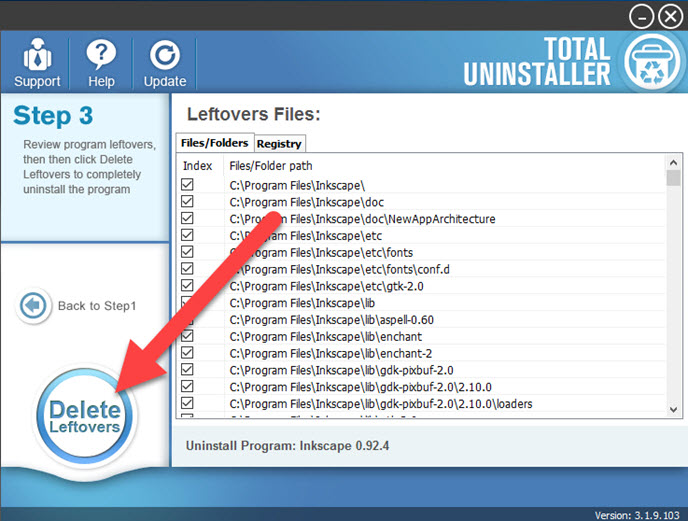Screen dimensions: 688x521
Task: Toggle checkbox for etc\fonts\conf.d row
Action: point(187,269)
